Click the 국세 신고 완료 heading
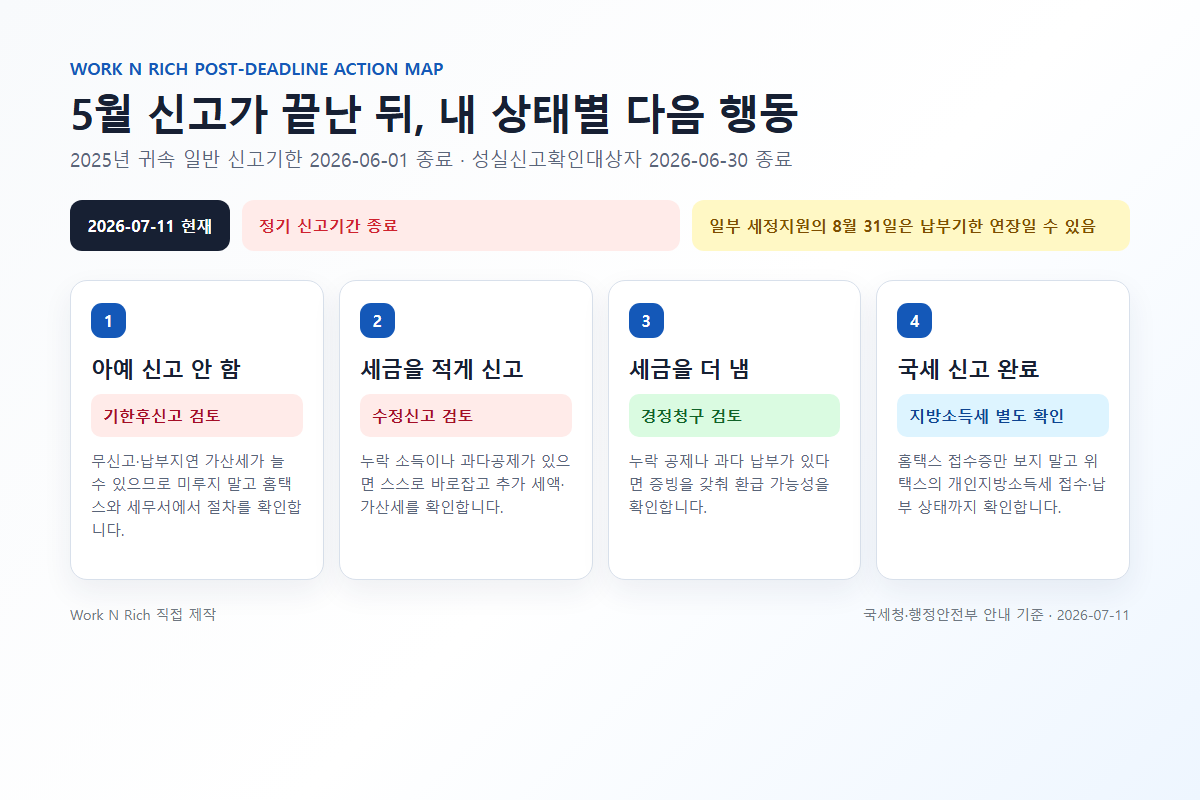Viewport: 1200px width, 800px height. pos(969,369)
